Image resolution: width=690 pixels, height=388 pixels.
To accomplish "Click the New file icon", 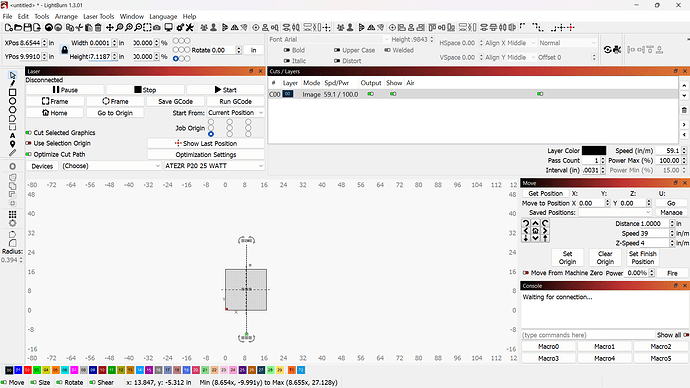I will (x=8, y=27).
